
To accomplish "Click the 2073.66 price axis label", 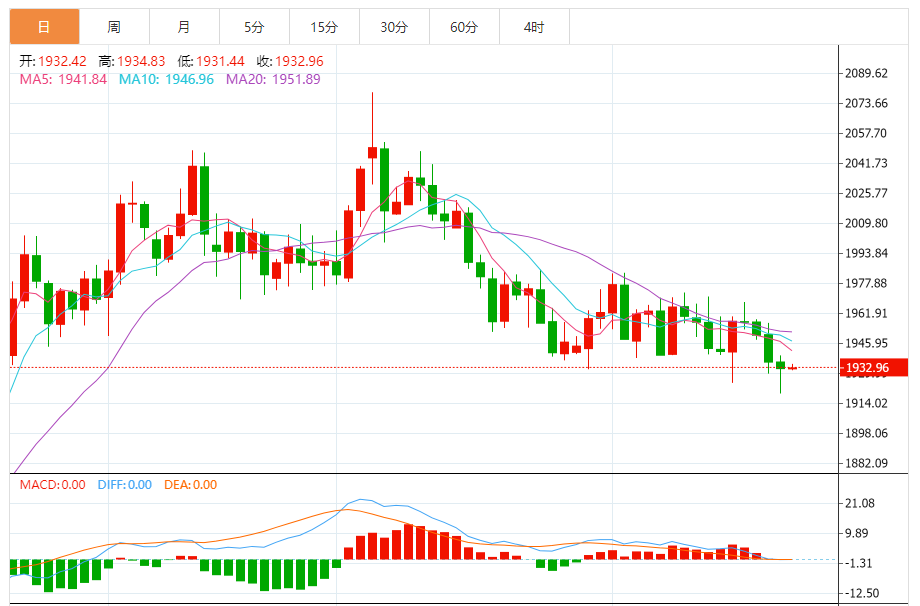I will coord(866,103).
